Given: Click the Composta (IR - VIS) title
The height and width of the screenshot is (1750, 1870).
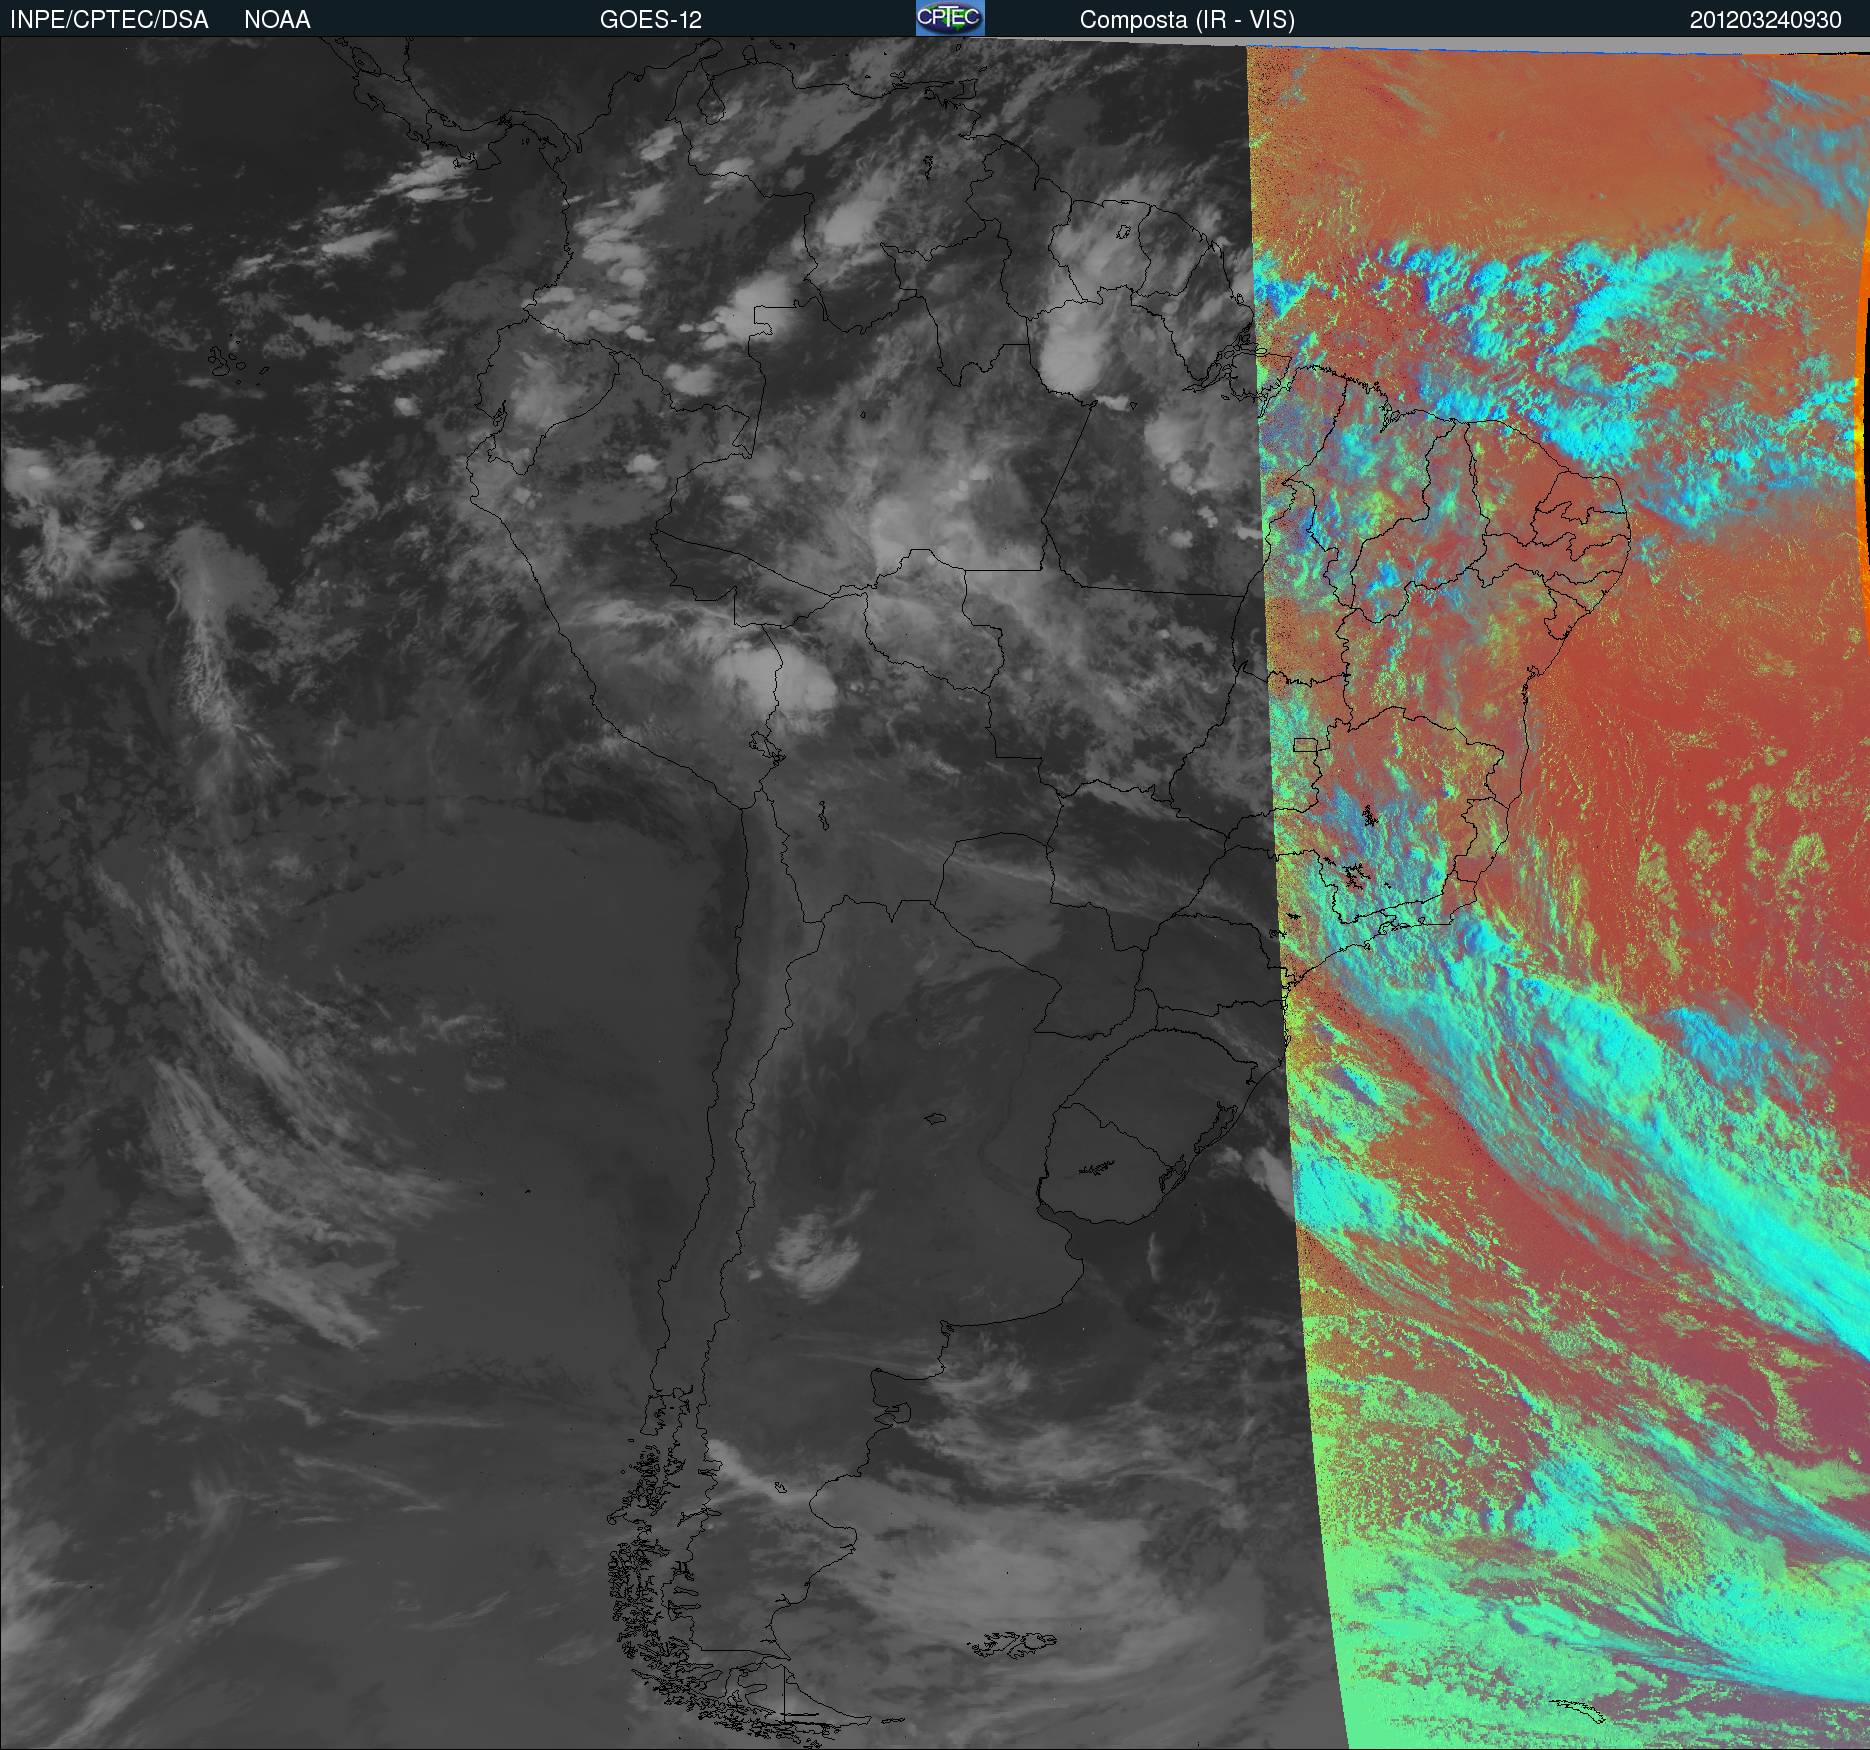Looking at the screenshot, I should (1187, 20).
